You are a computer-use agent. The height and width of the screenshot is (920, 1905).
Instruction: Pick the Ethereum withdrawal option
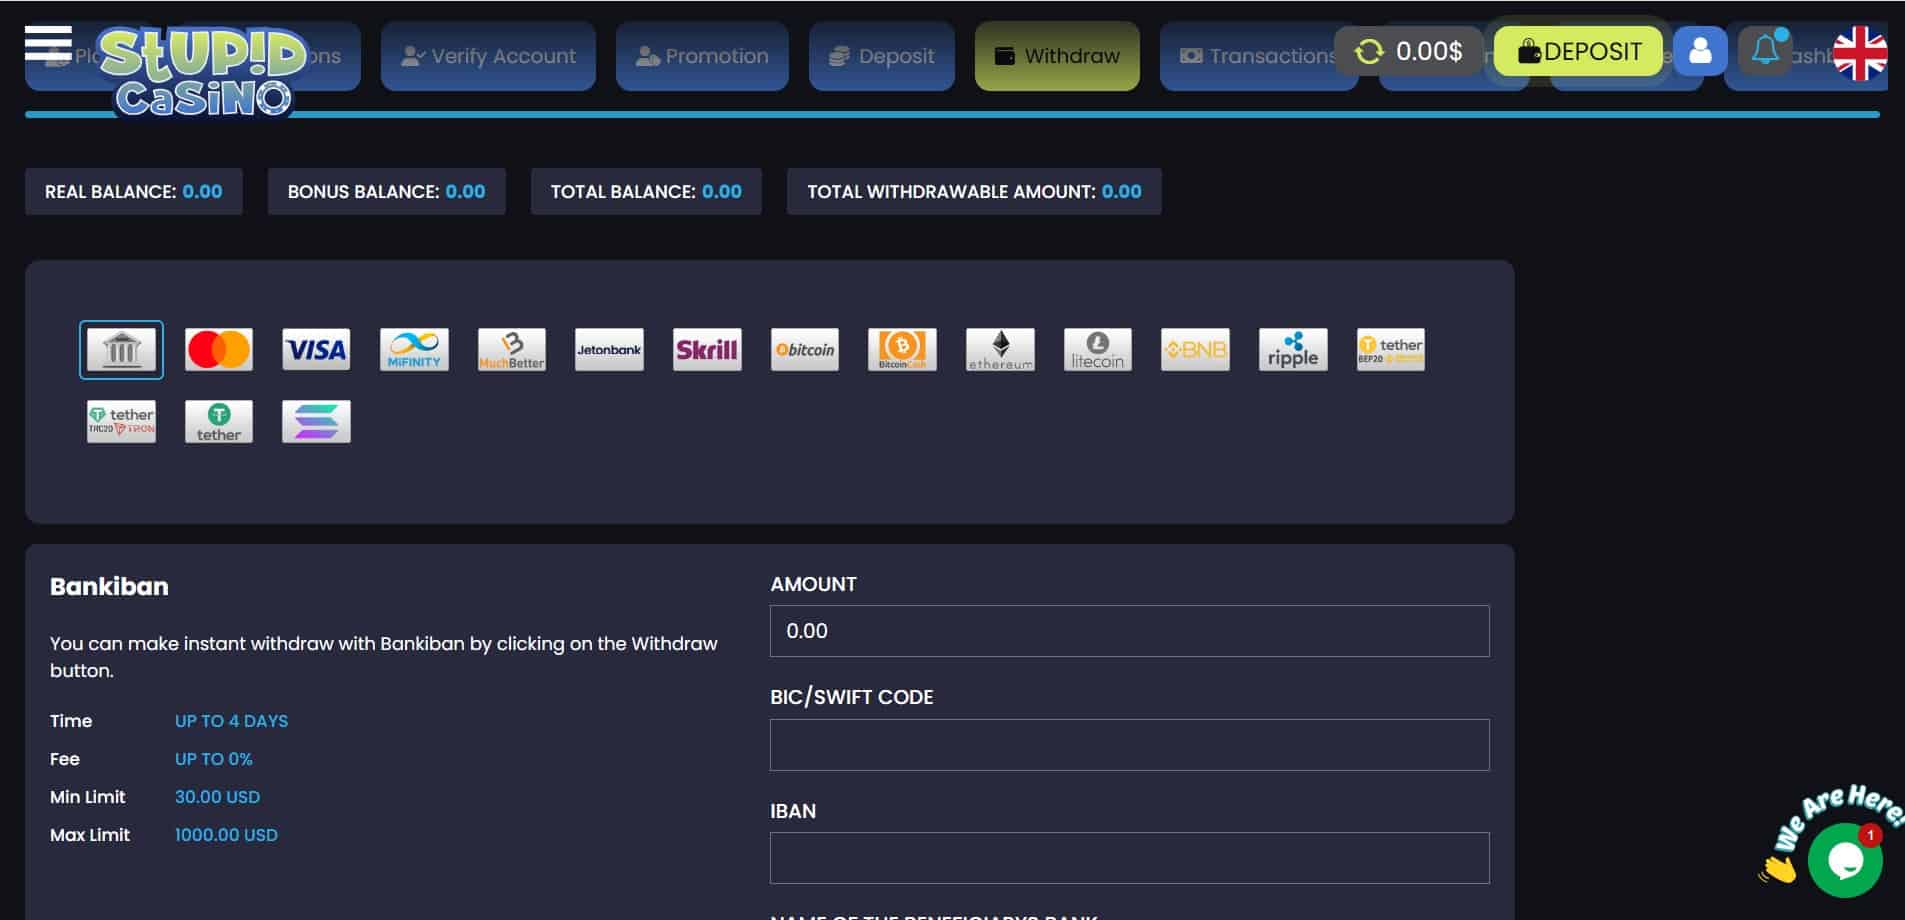click(x=1000, y=350)
